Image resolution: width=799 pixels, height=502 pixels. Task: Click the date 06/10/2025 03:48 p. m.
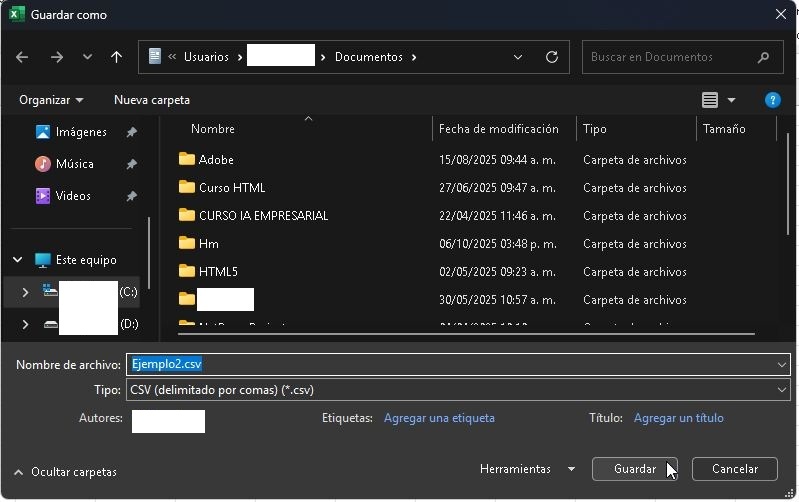click(498, 244)
